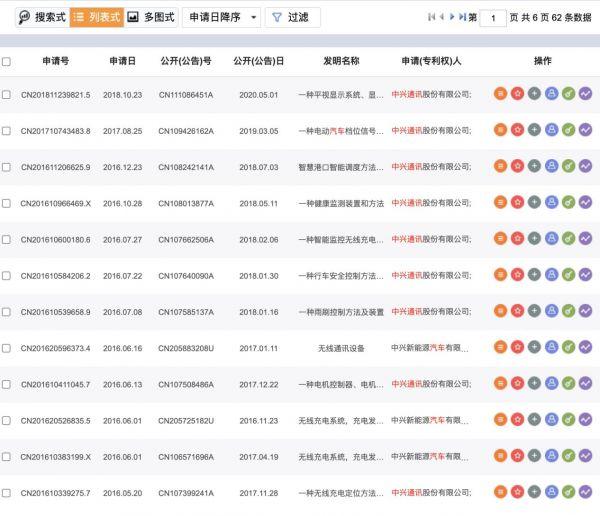Open the 申请日降序 sort dropdown
600x516 pixels.
[x=221, y=17]
